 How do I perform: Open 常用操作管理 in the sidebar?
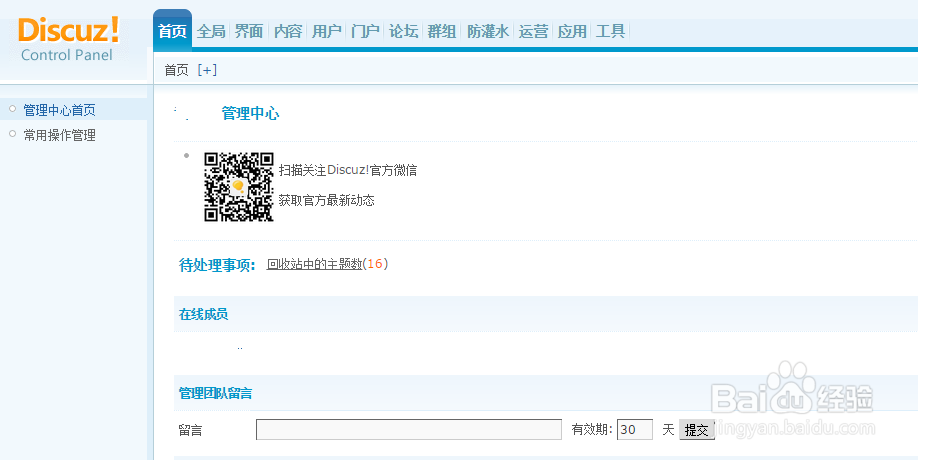tap(59, 135)
